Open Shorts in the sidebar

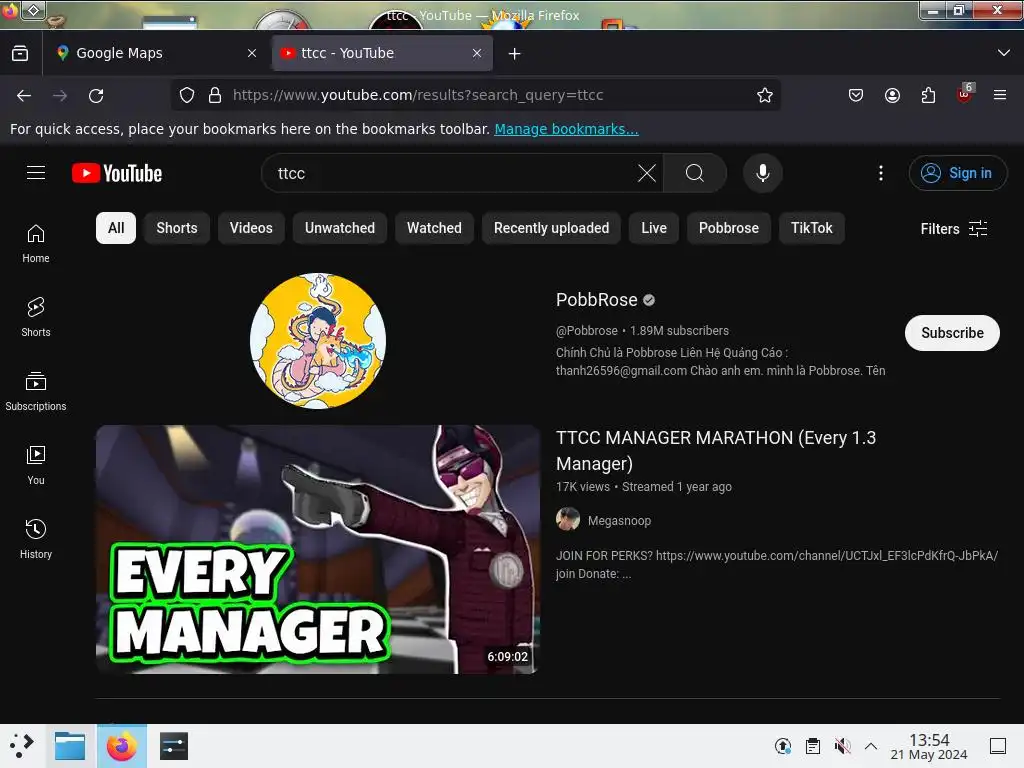click(x=36, y=317)
